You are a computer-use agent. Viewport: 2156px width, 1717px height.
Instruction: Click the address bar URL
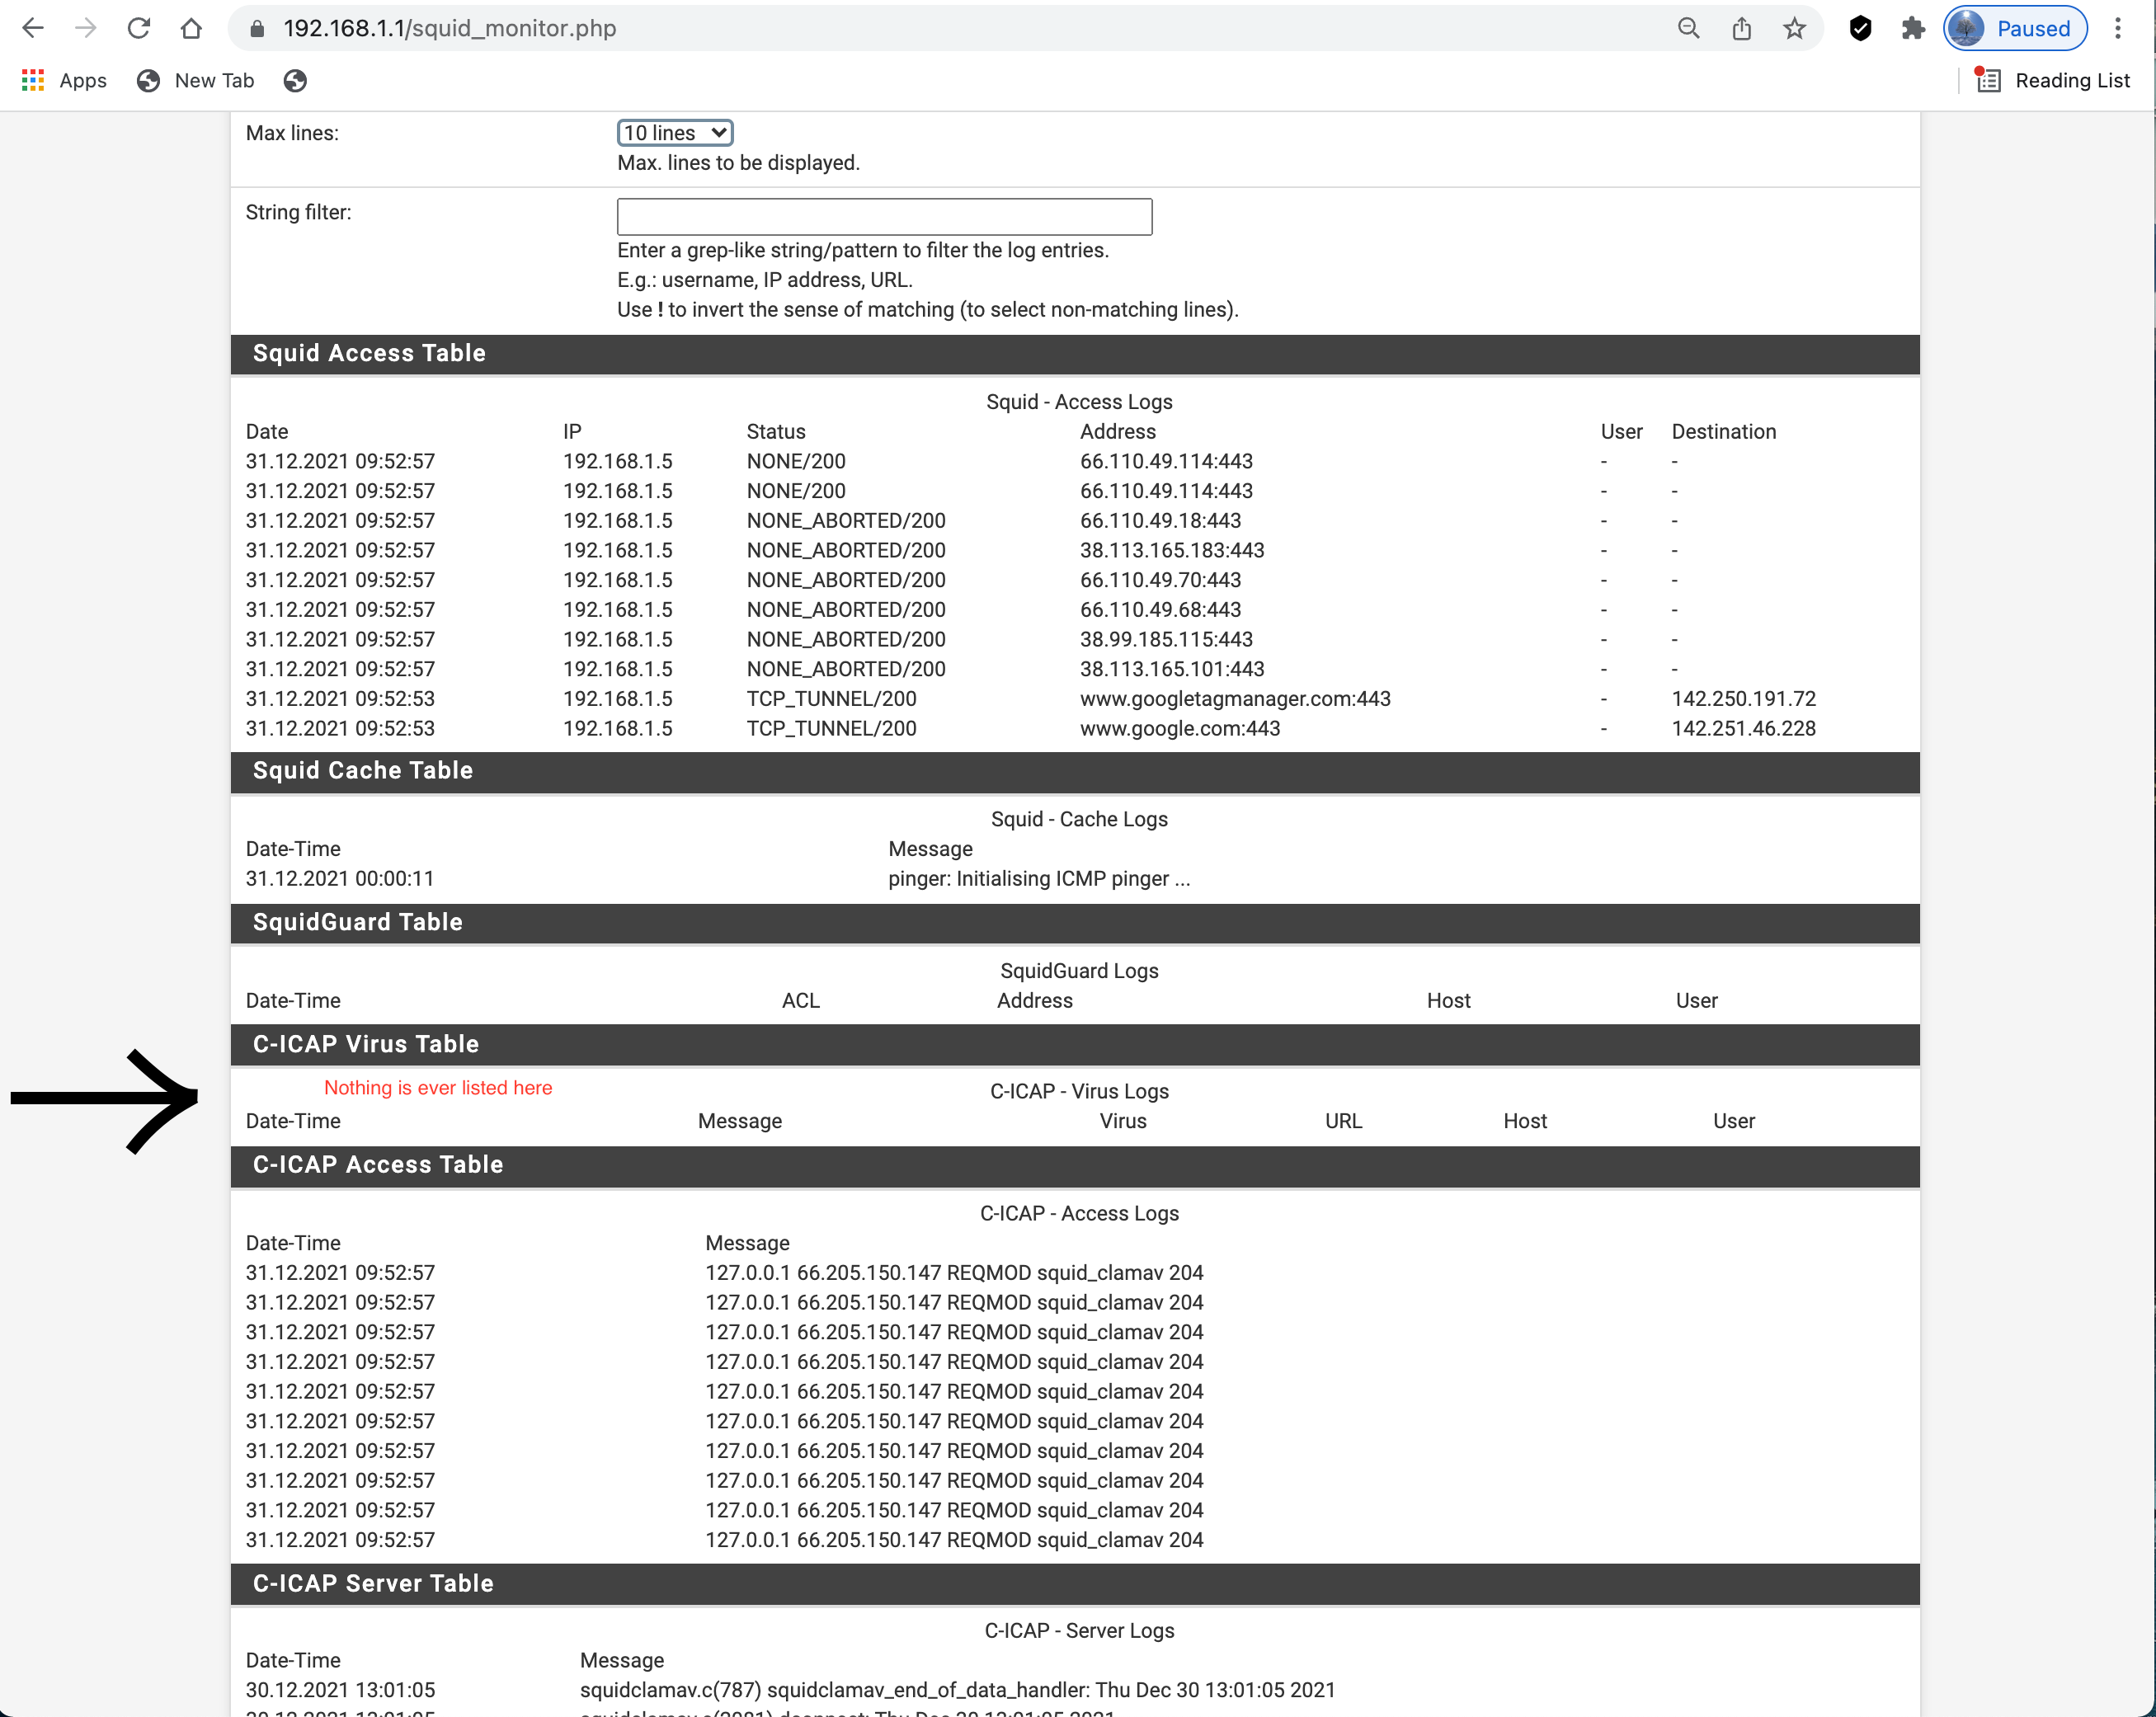(x=450, y=28)
